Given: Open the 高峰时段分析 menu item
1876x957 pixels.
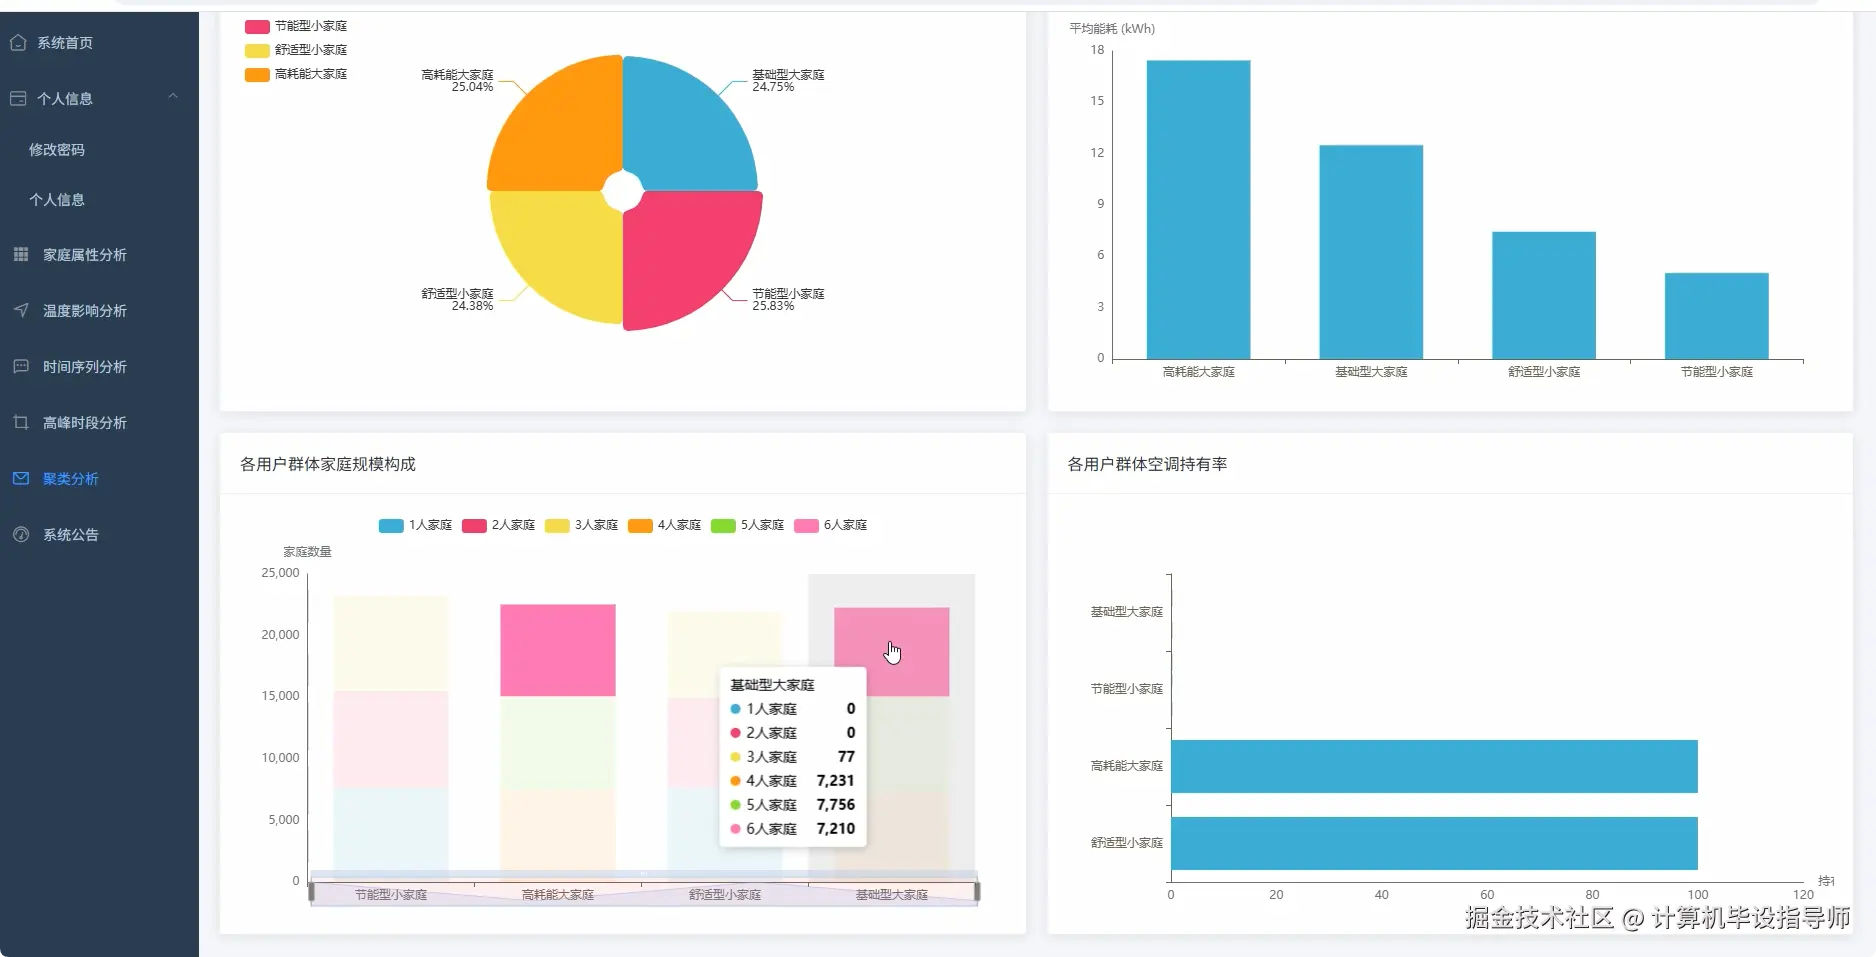Looking at the screenshot, I should (x=99, y=422).
